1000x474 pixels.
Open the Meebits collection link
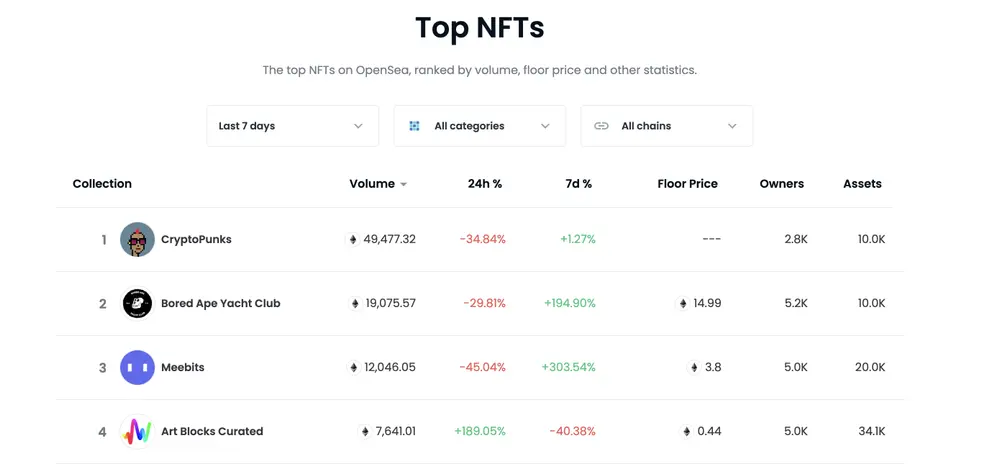pyautogui.click(x=183, y=368)
